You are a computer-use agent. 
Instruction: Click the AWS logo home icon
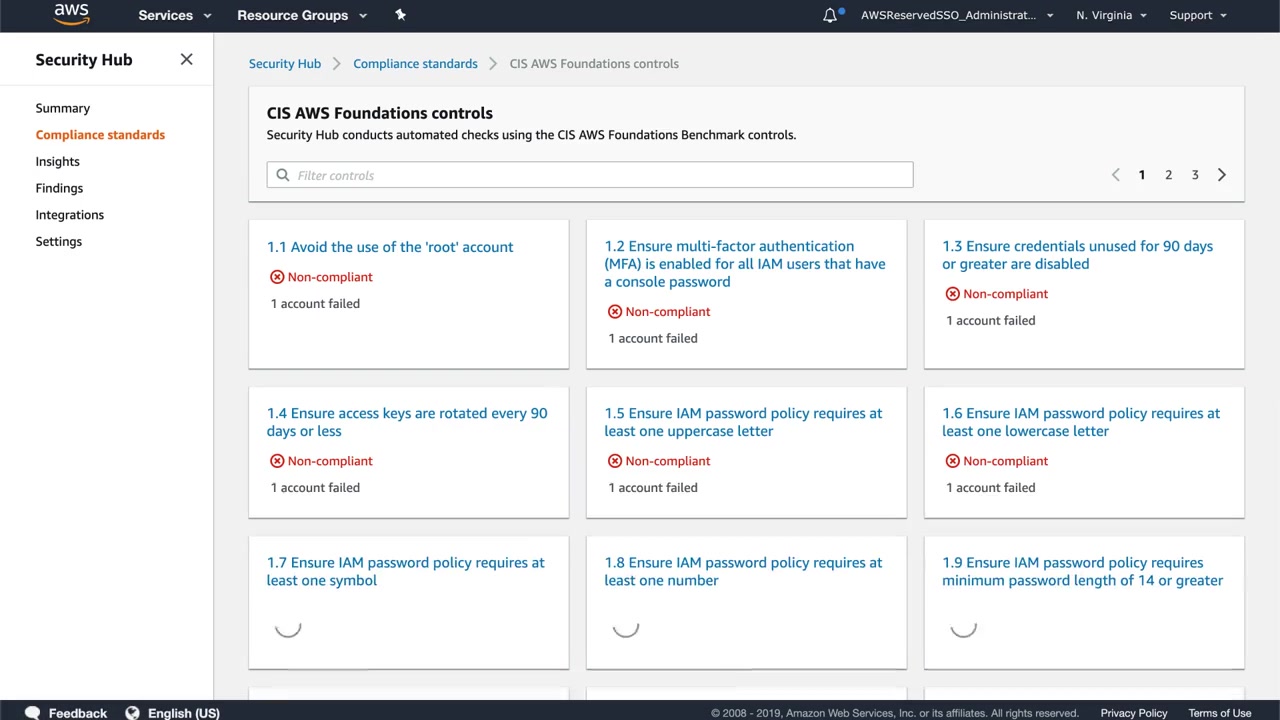pos(71,14)
